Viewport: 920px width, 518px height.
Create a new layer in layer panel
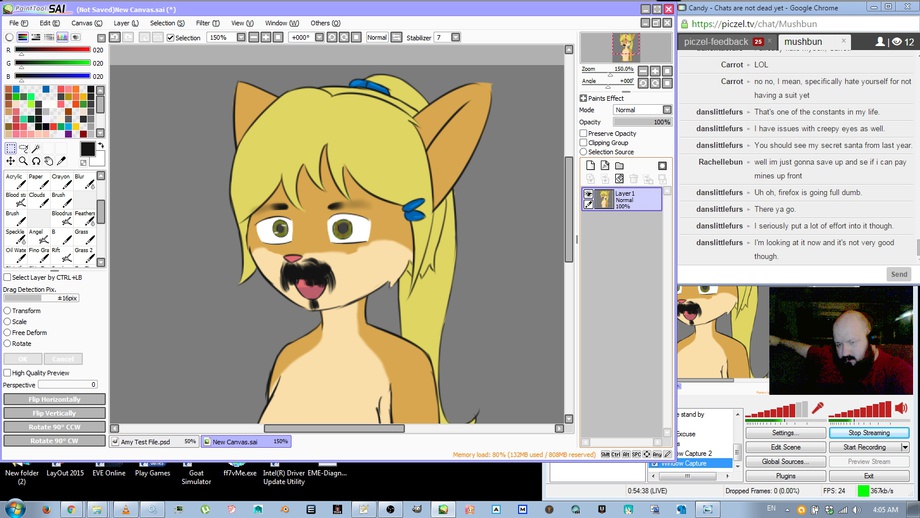(x=591, y=166)
